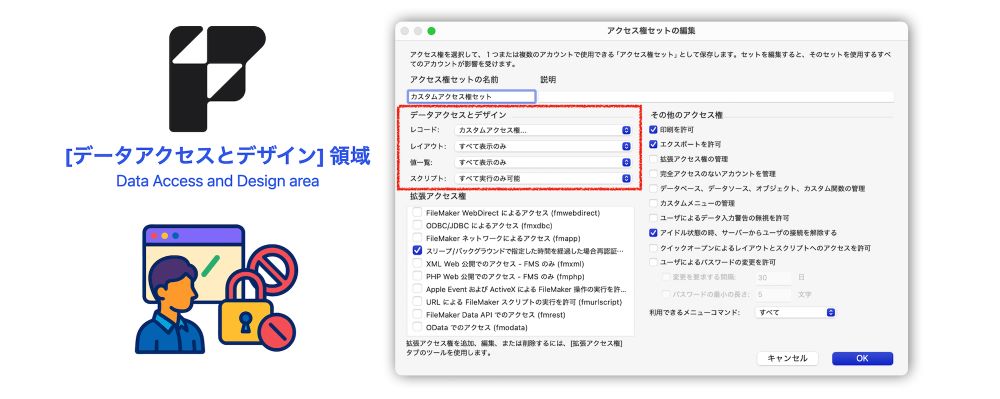Click the アクセス権セットの編集 window title

click(x=651, y=31)
